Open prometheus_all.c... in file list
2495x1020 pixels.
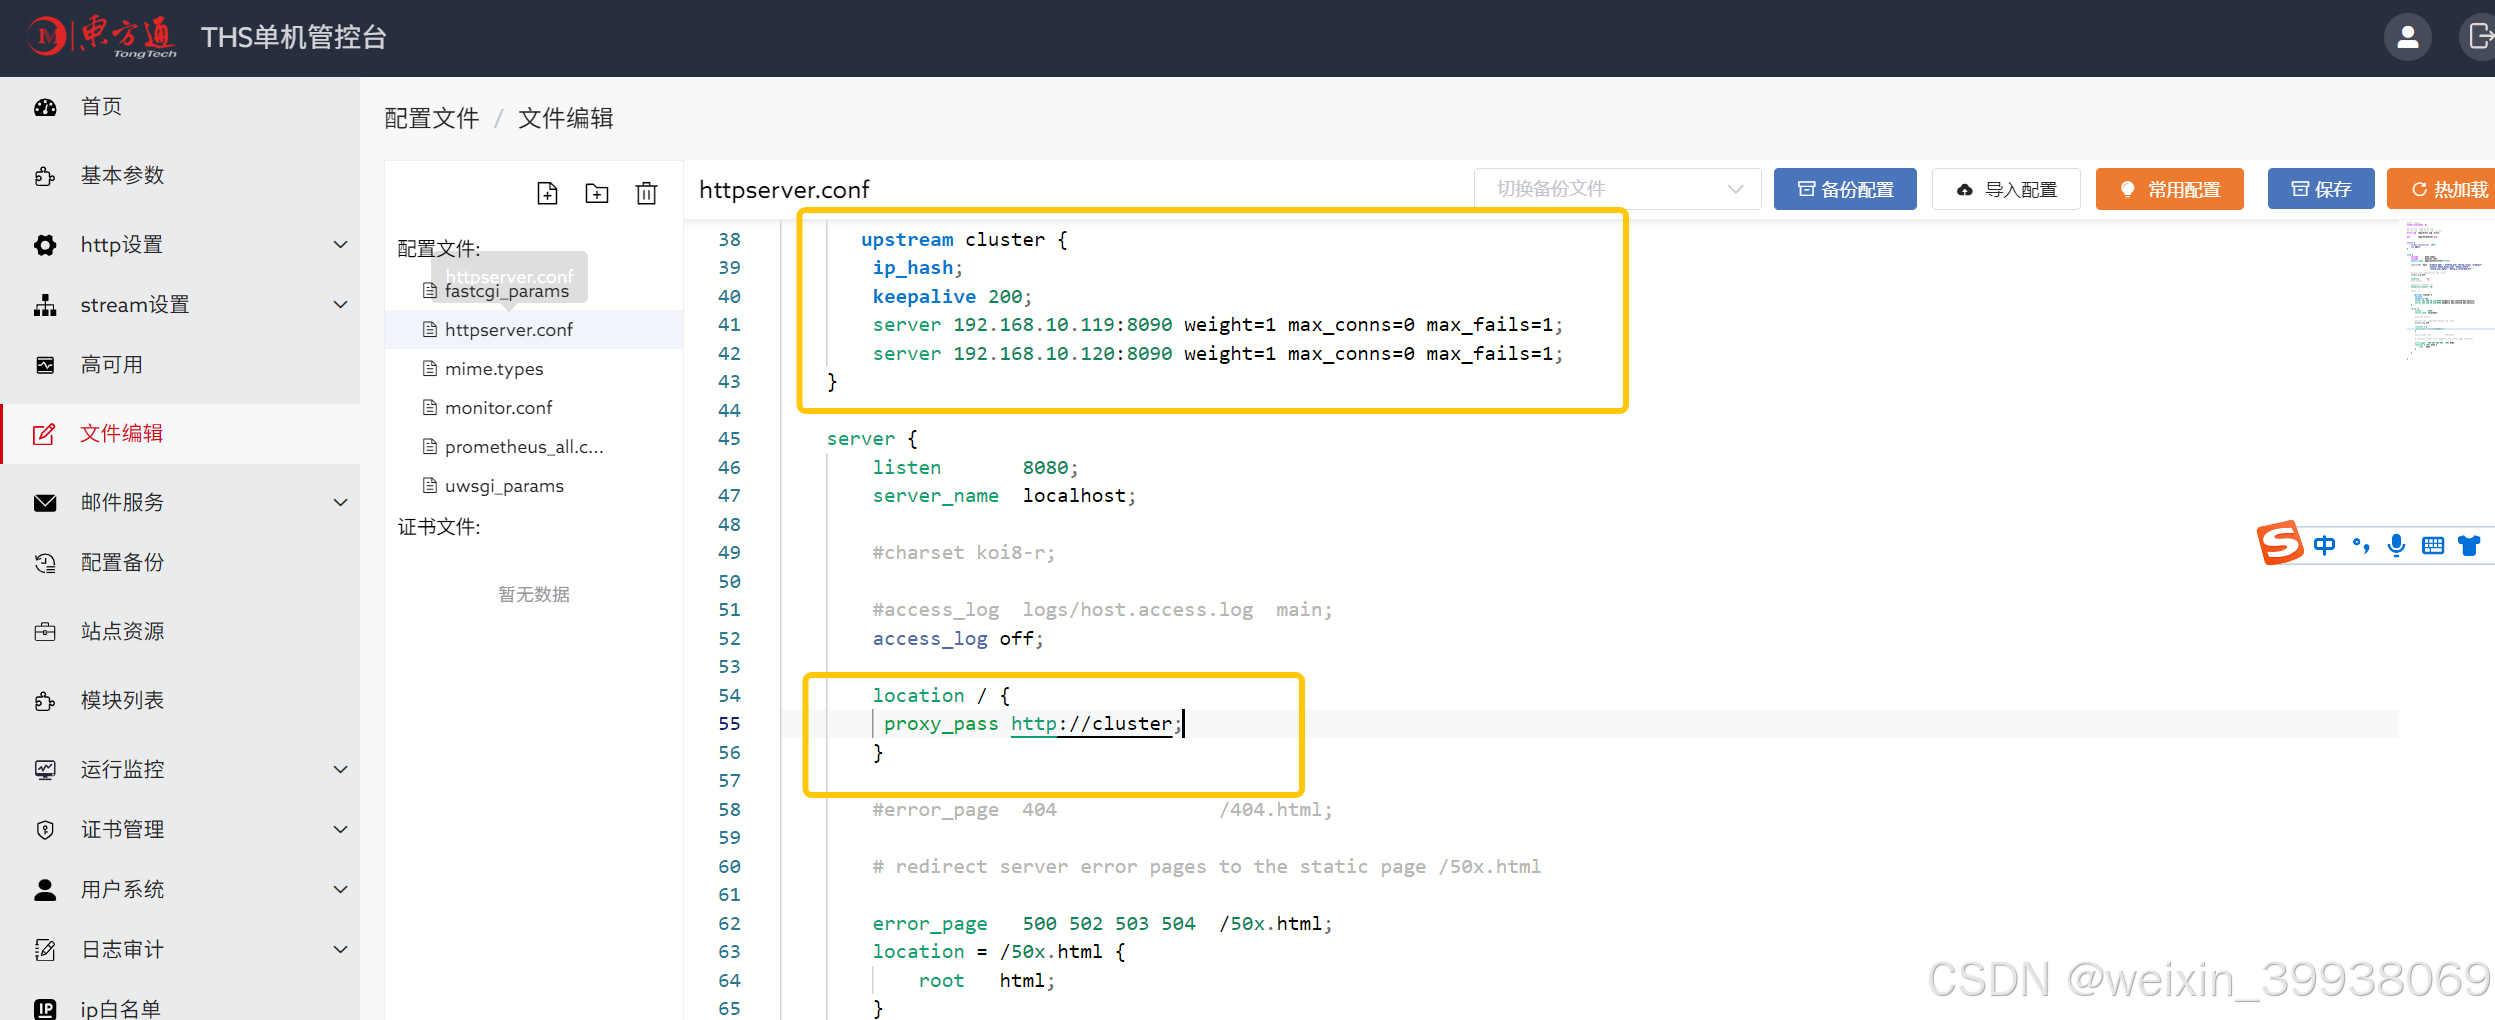point(524,447)
